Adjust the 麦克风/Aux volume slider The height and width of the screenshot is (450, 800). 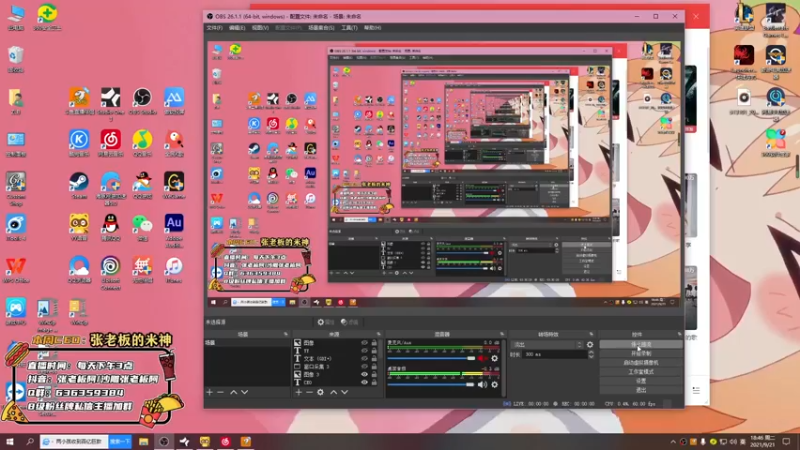click(x=431, y=359)
